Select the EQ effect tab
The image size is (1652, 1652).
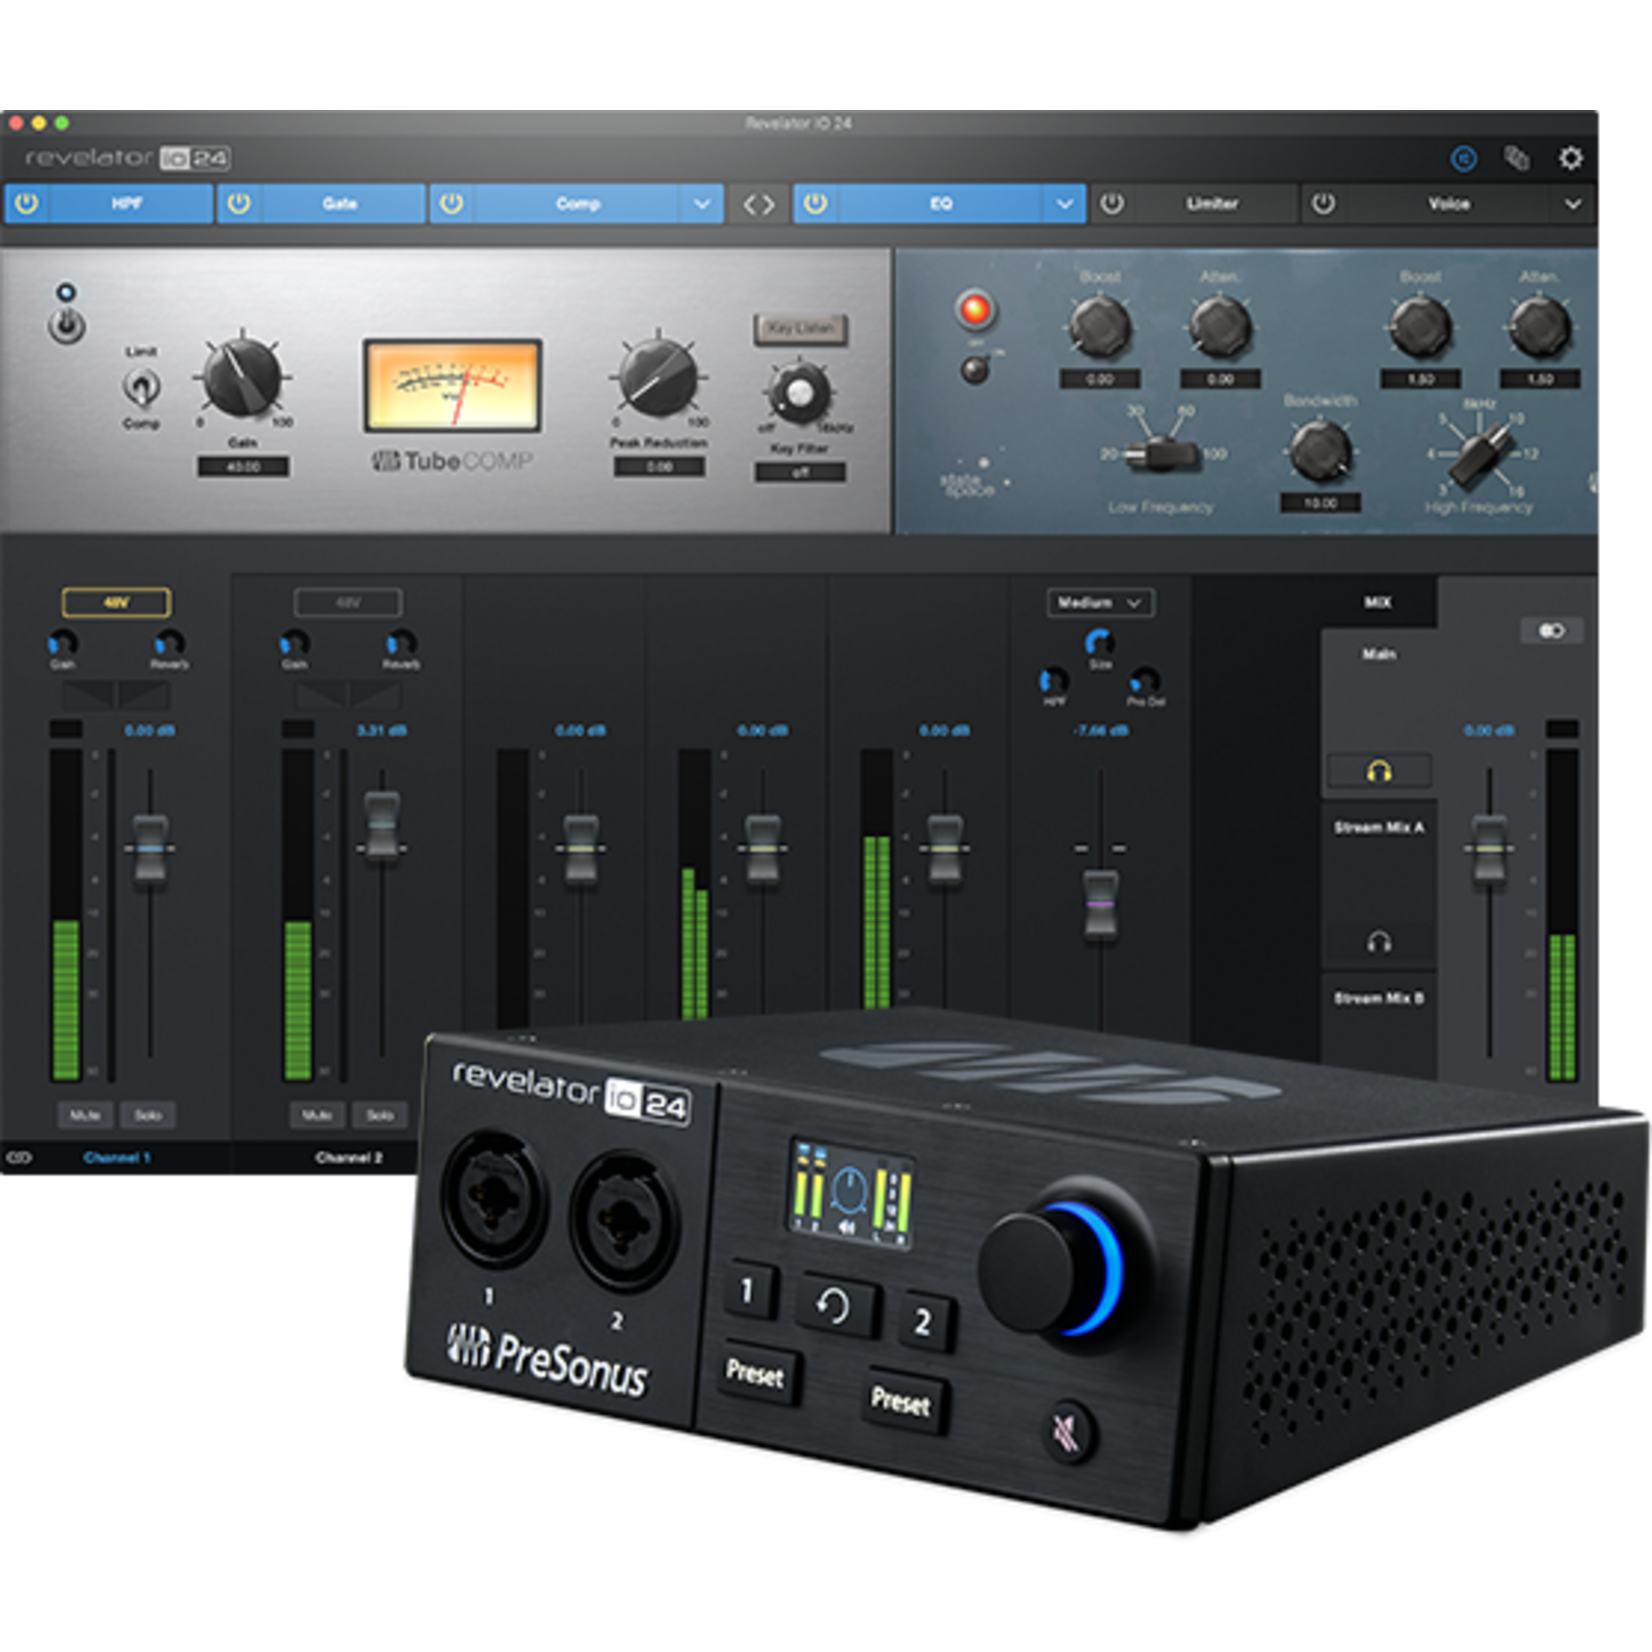pyautogui.click(x=941, y=204)
